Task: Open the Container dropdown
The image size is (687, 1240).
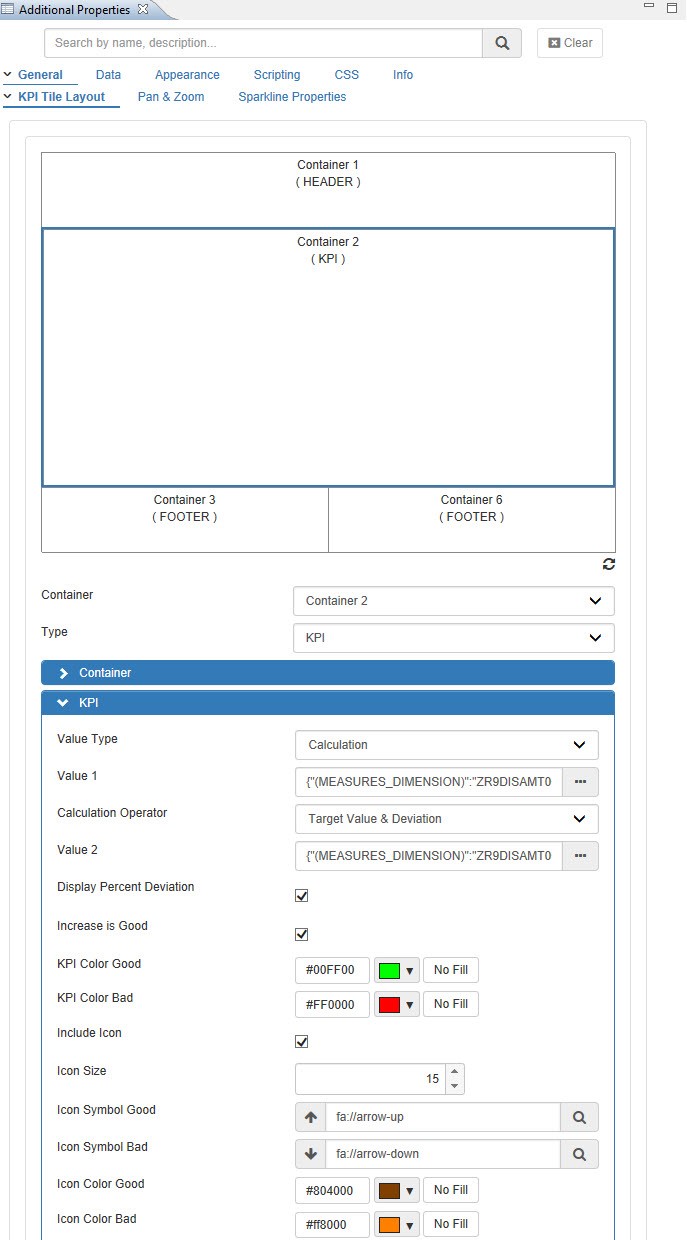Action: click(x=453, y=601)
